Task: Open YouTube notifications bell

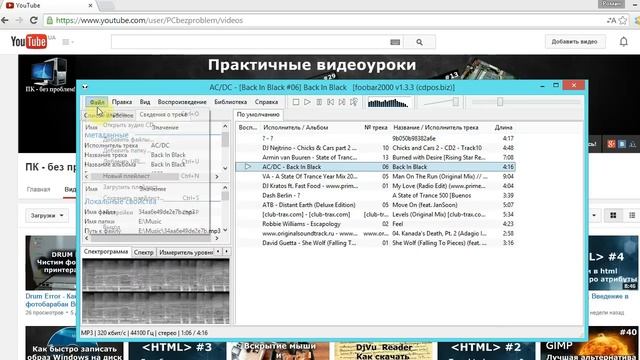Action: pos(624,42)
